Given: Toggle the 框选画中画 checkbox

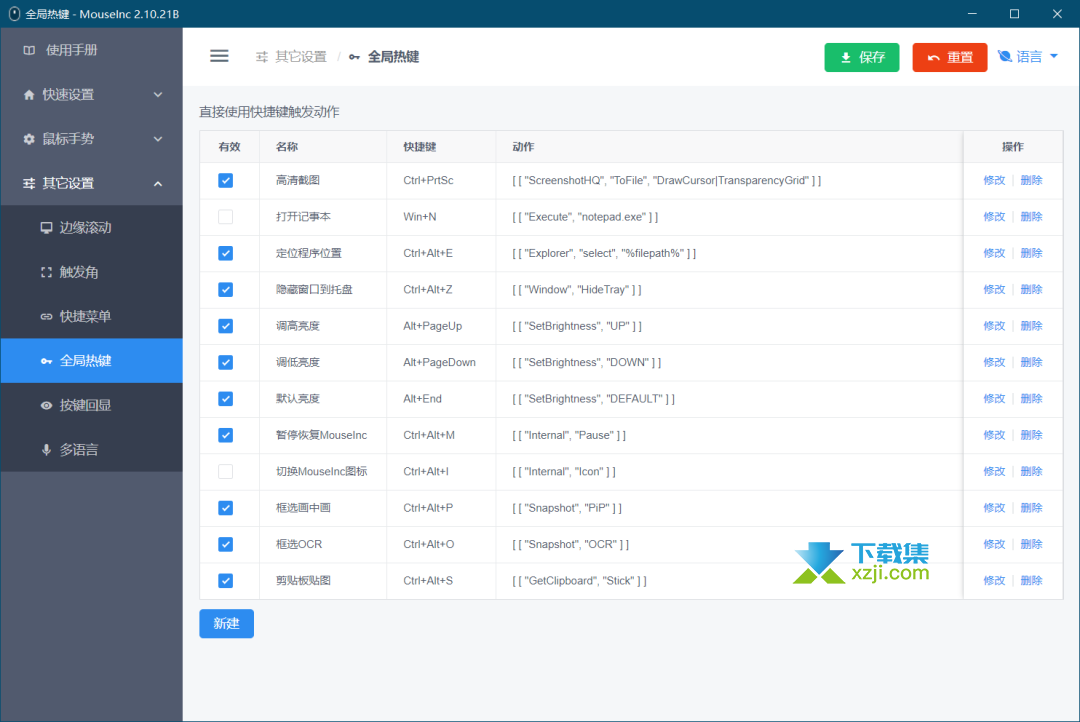Looking at the screenshot, I should pyautogui.click(x=225, y=508).
